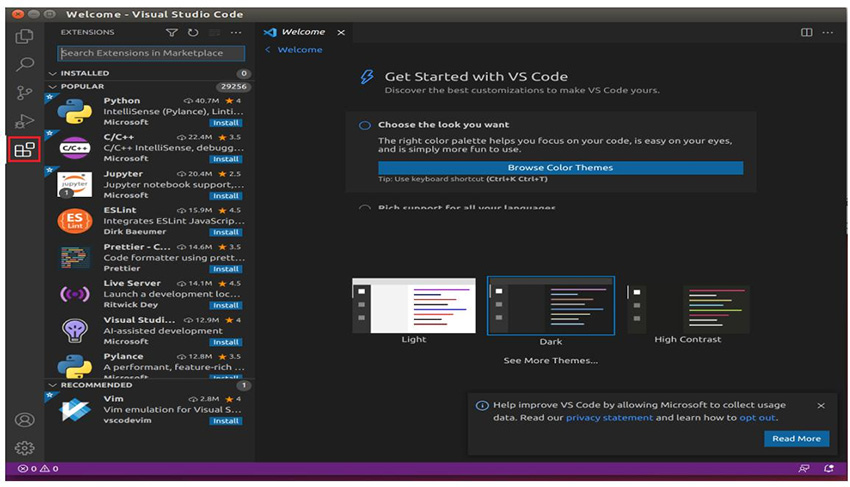Viewport: 850px width, 487px height.
Task: Install the ESLint extension
Action: coord(226,232)
